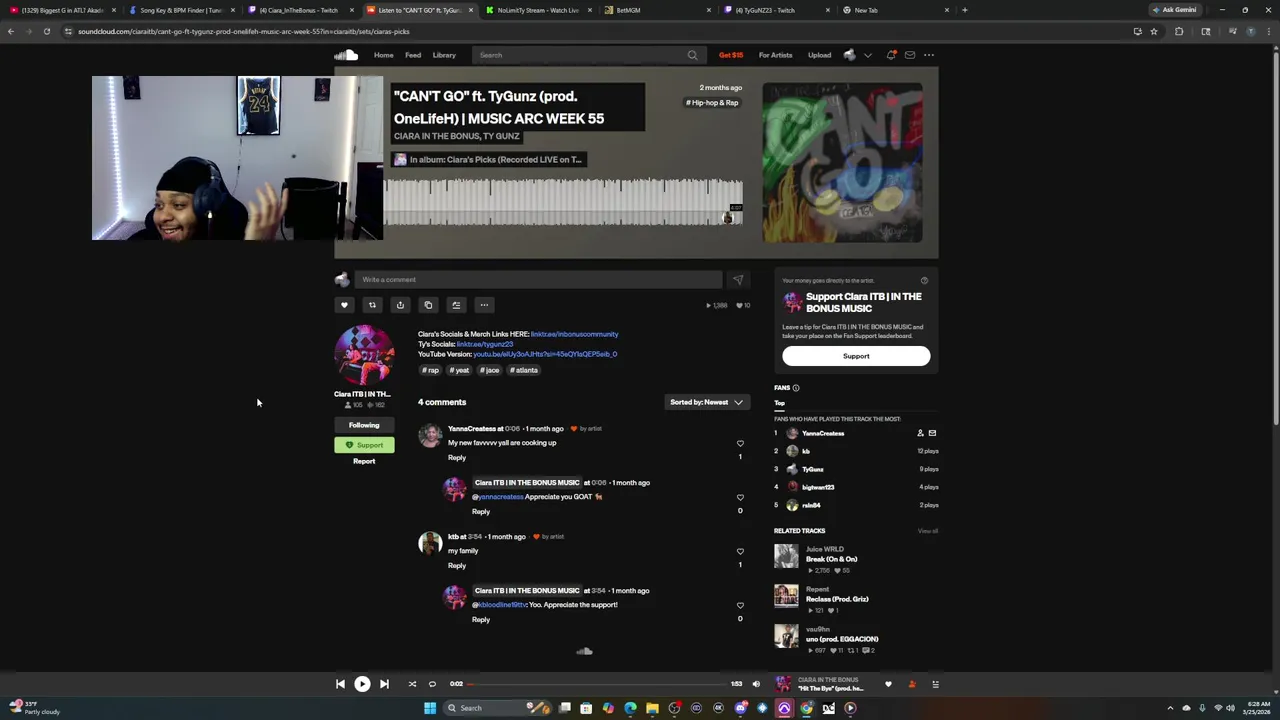Click the copy link icon
Image resolution: width=1280 pixels, height=720 pixels.
pos(428,305)
